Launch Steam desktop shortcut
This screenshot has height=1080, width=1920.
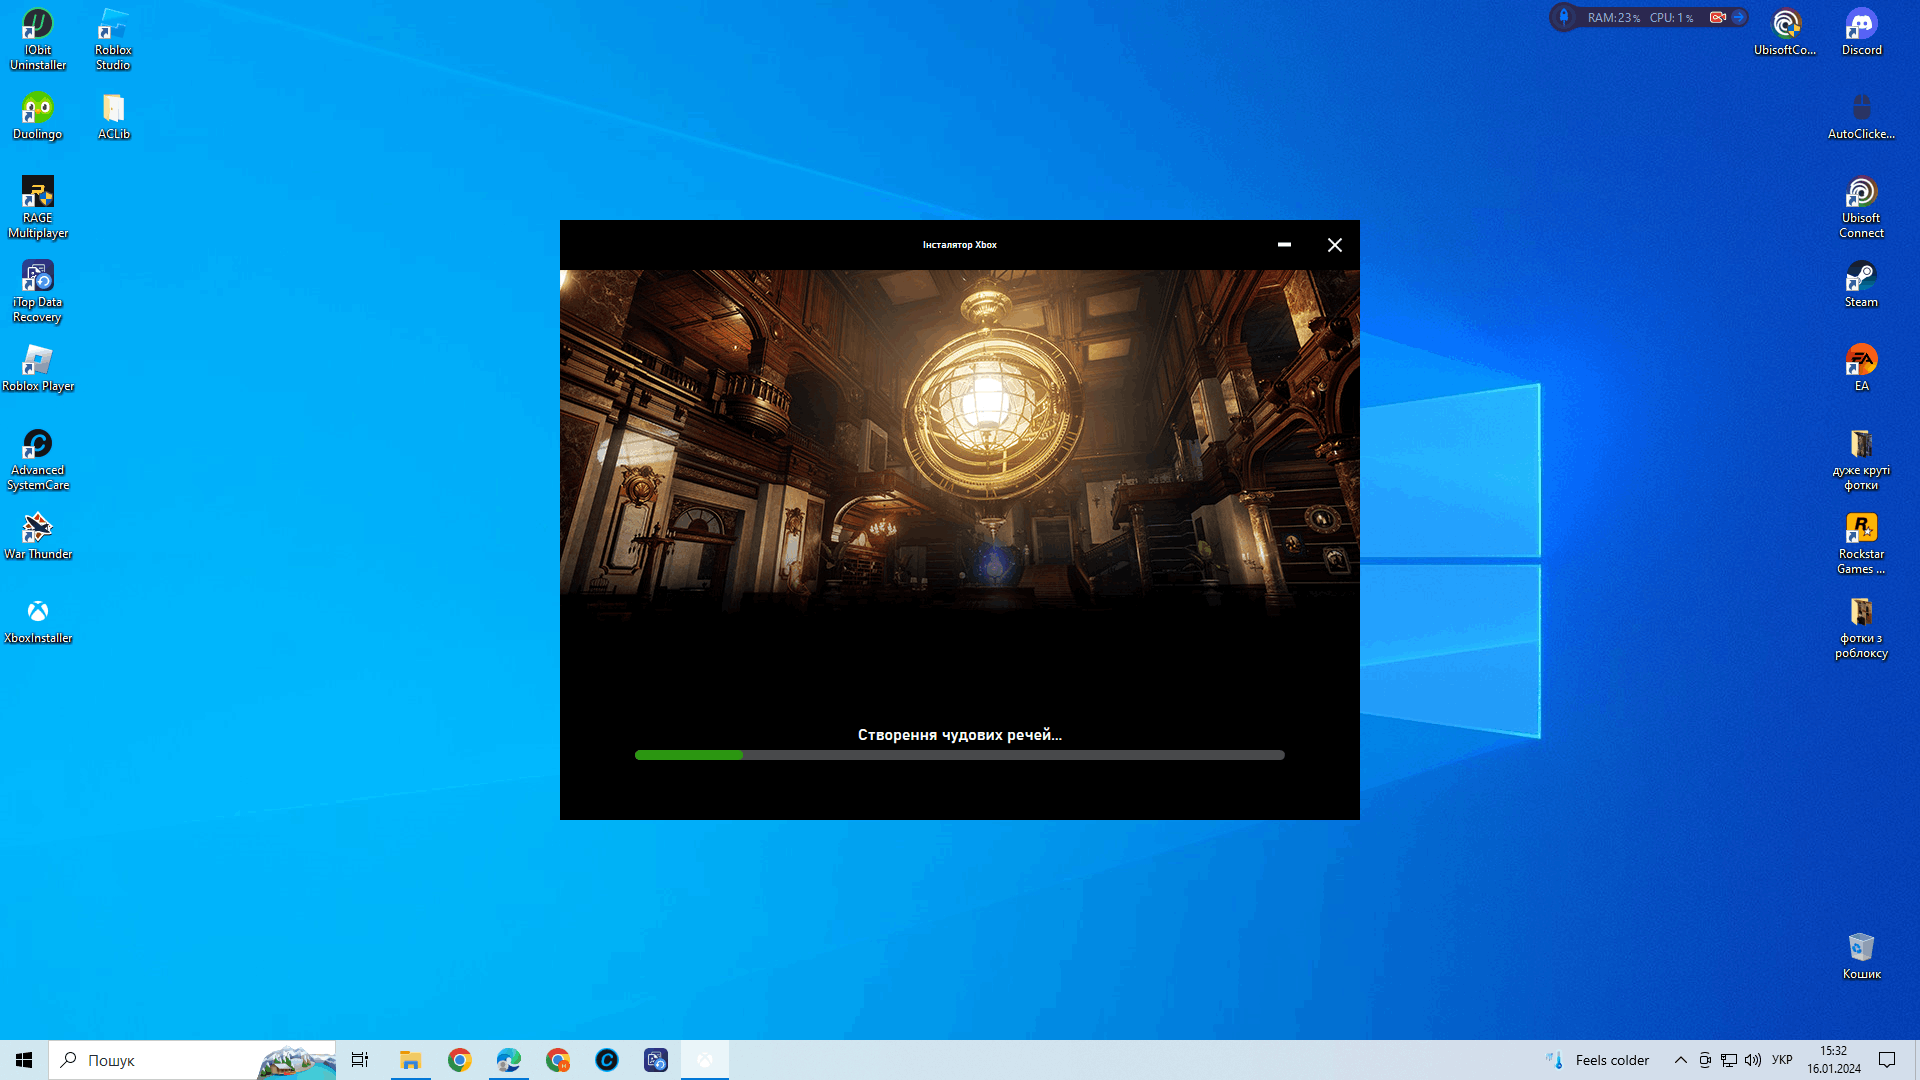(x=1861, y=284)
